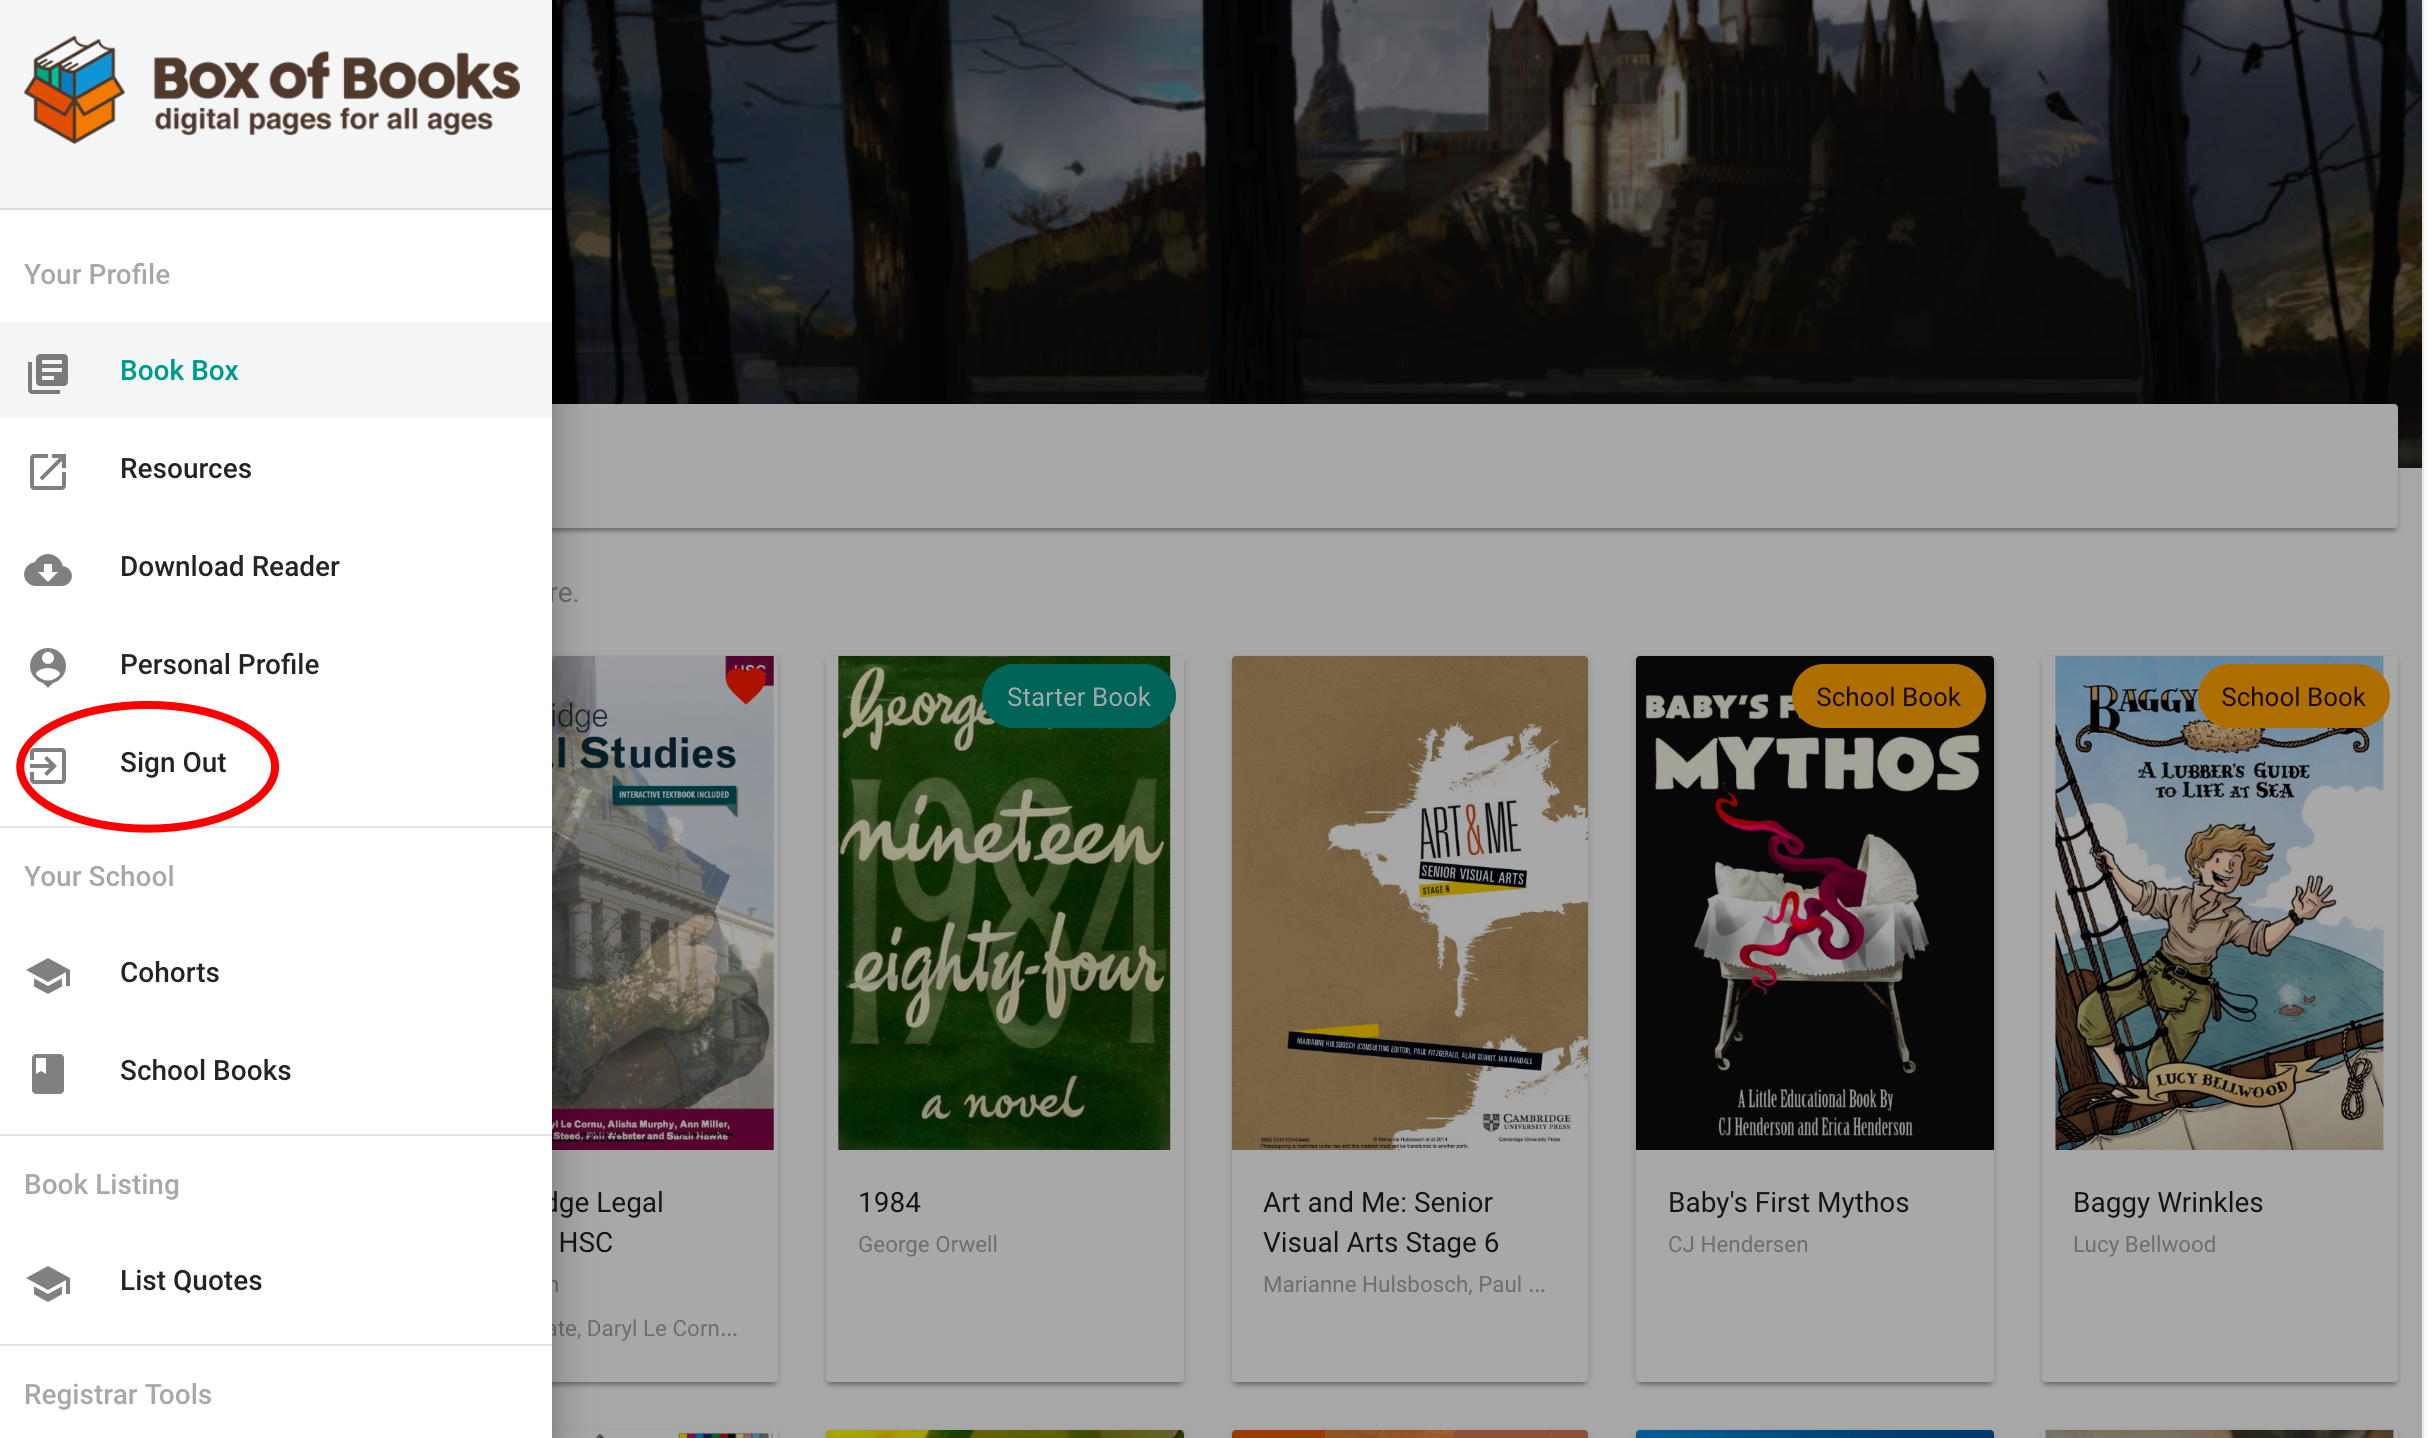Screen dimensions: 2428x1438
Task: Click the 'Your Profile' section heading
Action: 97,275
